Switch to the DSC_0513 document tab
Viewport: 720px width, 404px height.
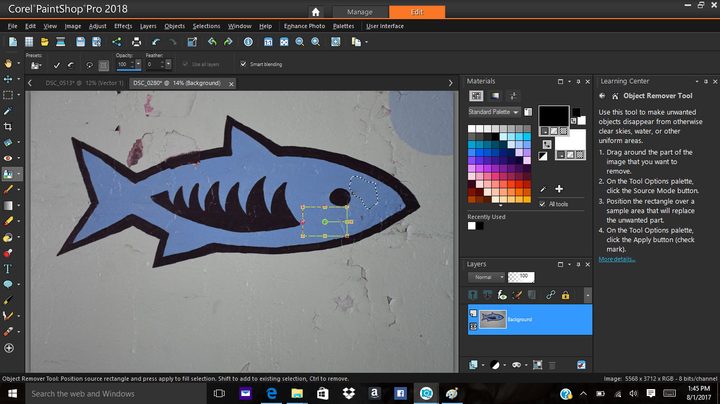point(84,83)
